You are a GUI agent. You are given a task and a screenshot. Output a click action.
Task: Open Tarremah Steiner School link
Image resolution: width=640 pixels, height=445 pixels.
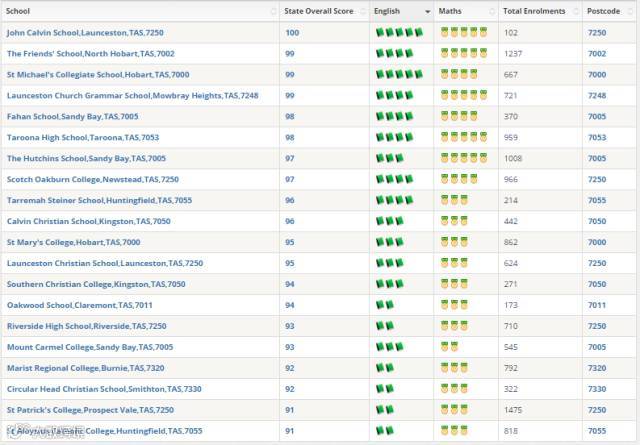(x=99, y=200)
